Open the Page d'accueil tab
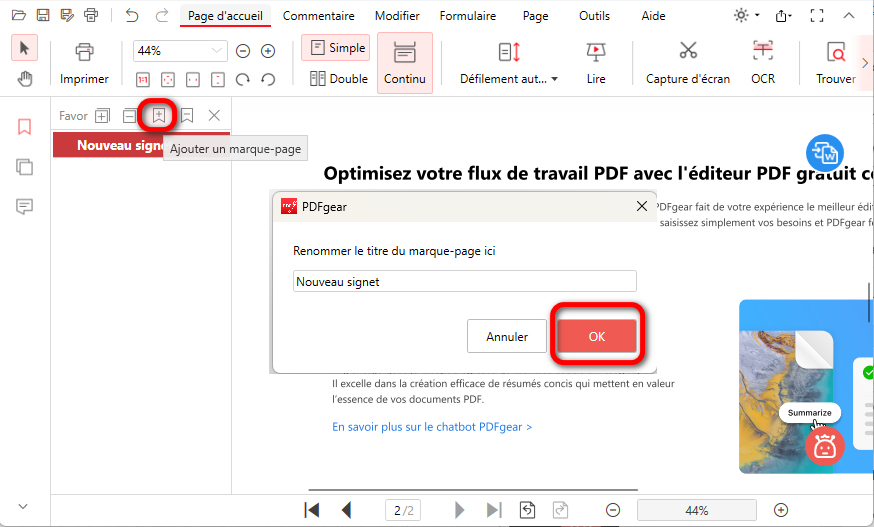 coord(225,16)
